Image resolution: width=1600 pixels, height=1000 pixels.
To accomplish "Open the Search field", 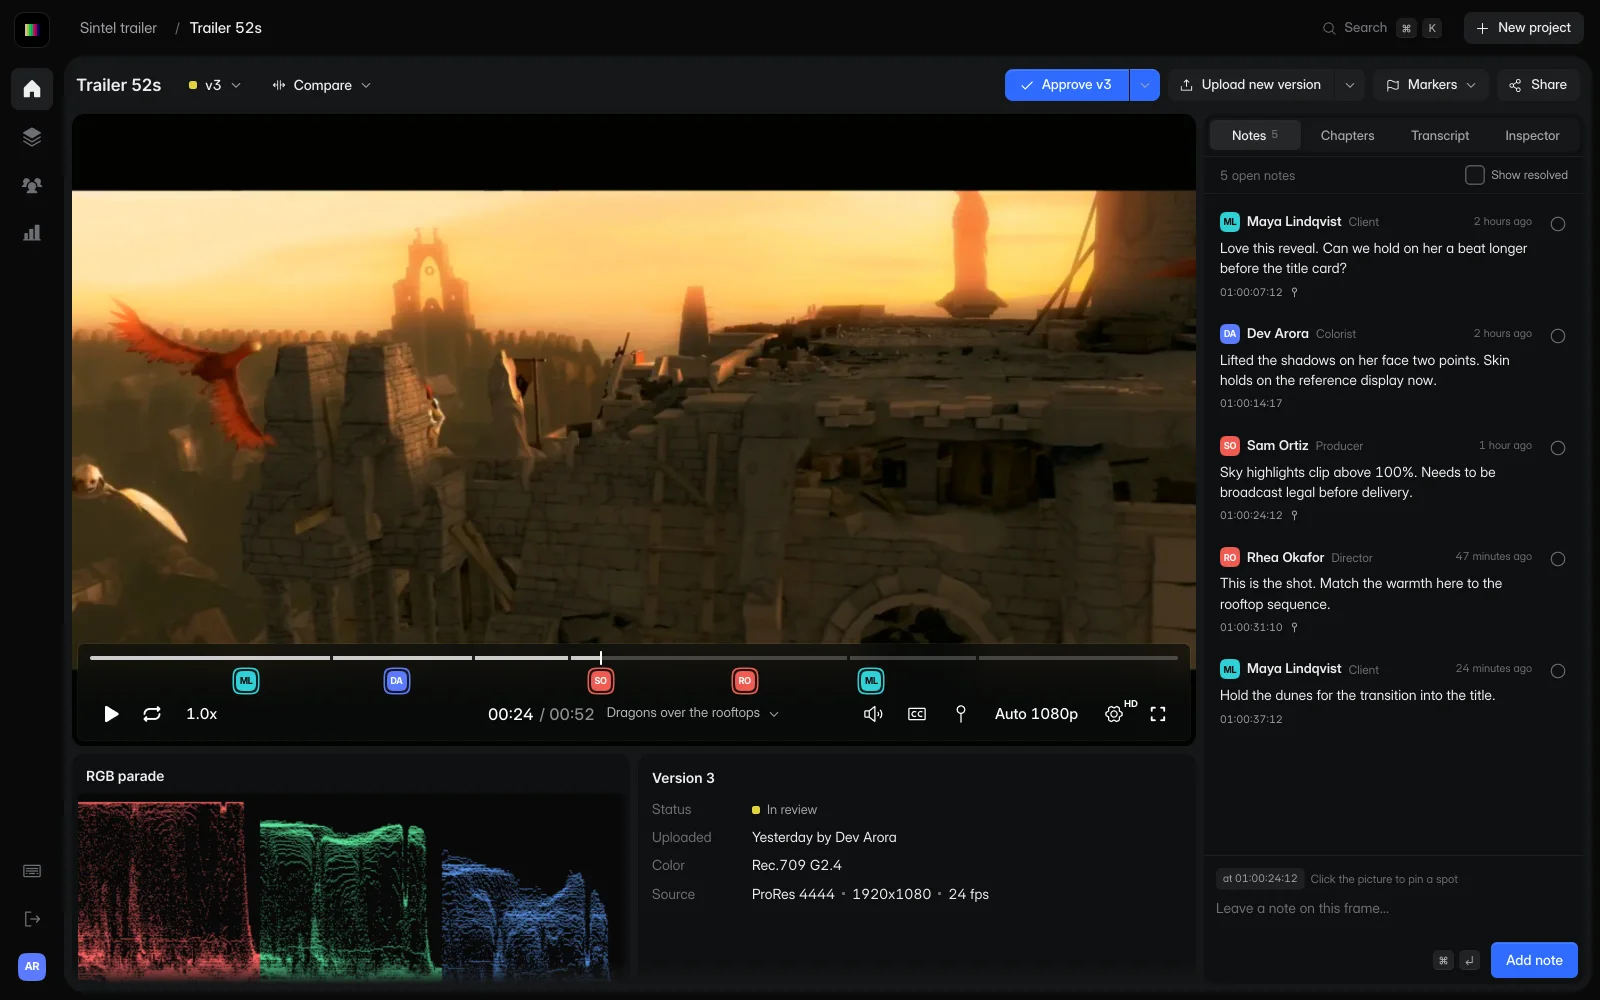I will click(x=1382, y=28).
